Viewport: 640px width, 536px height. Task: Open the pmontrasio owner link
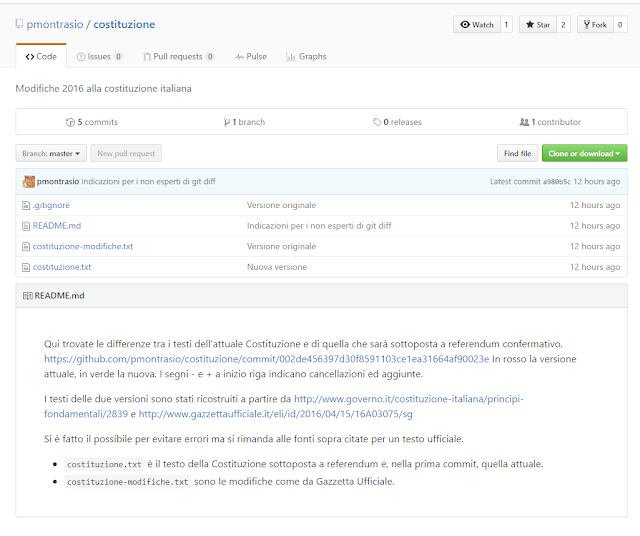[x=55, y=24]
